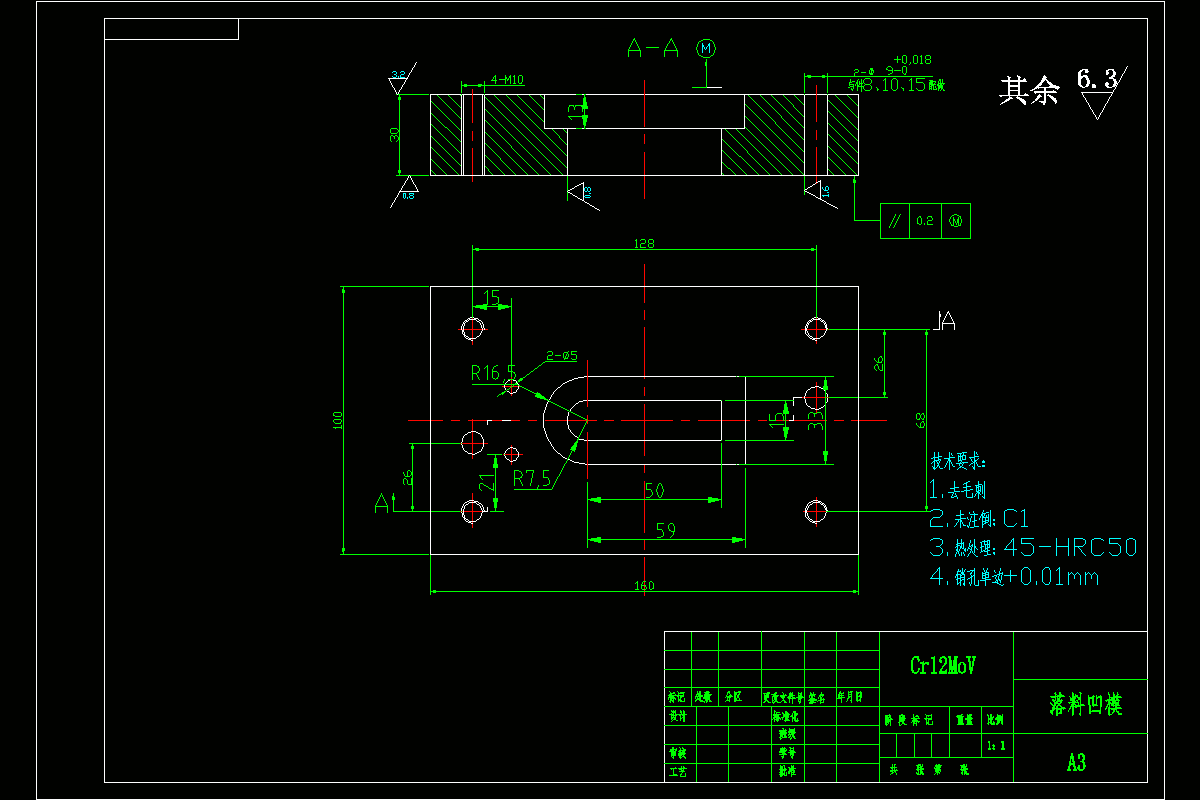The image size is (1200, 800).
Task: Click the material text "Cr12MoV"
Action: 943,665
